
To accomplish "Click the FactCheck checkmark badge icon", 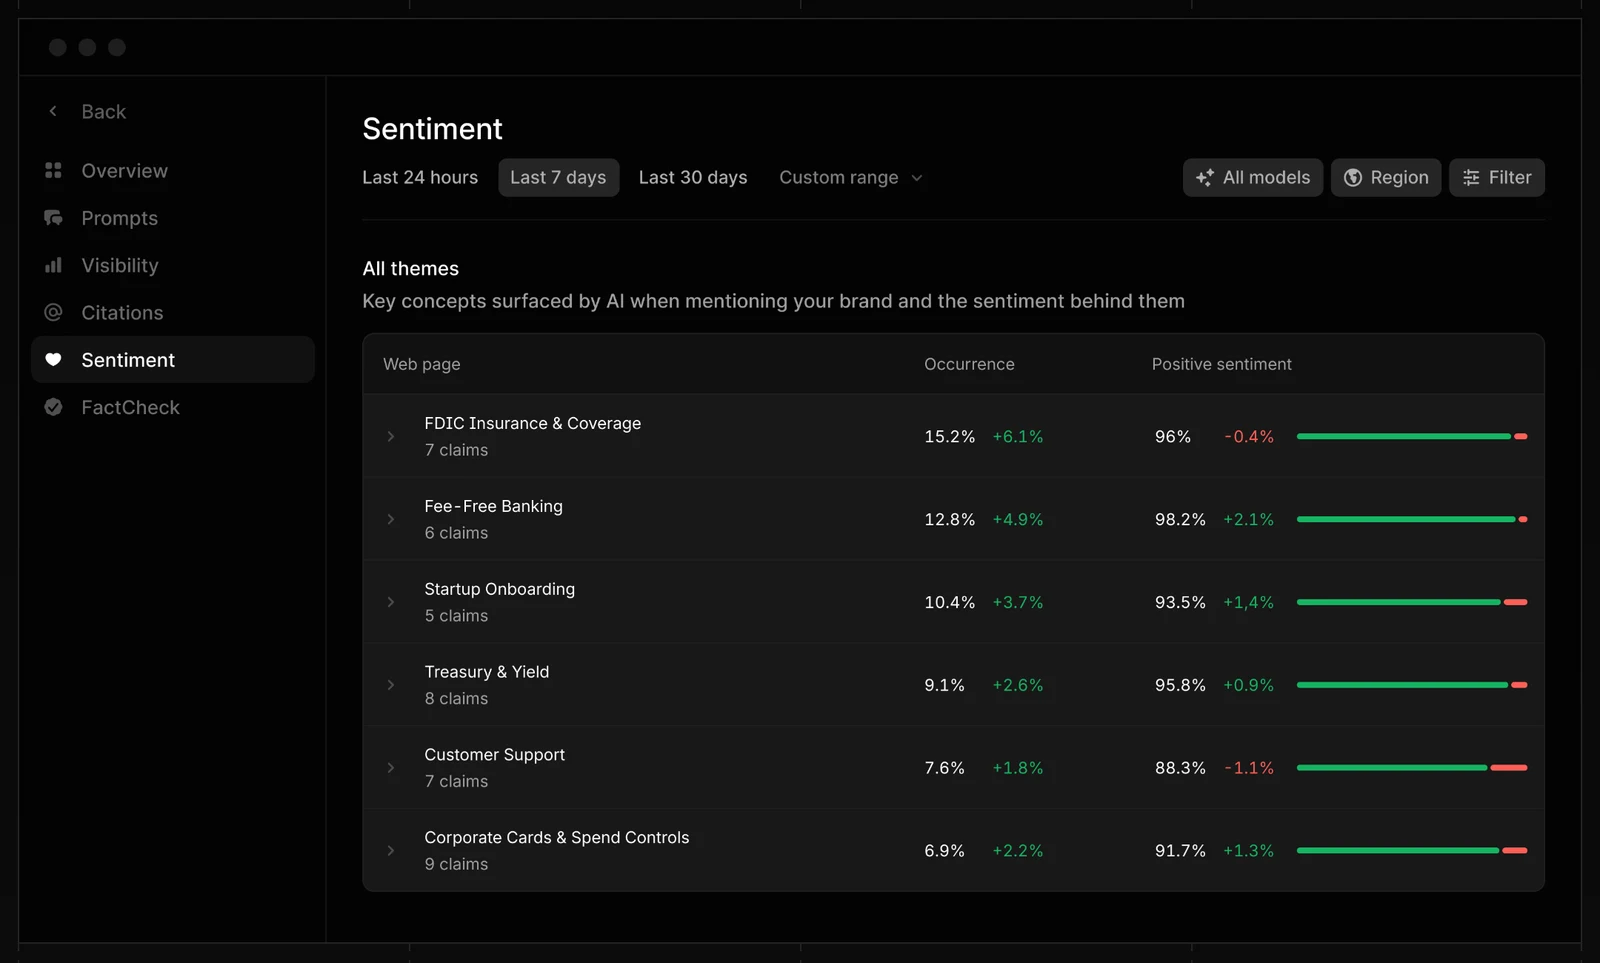I will (x=53, y=407).
